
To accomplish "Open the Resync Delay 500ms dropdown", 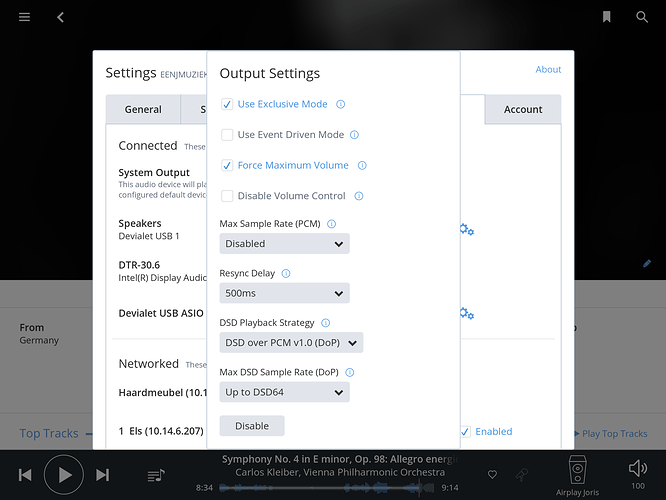I will [x=284, y=293].
